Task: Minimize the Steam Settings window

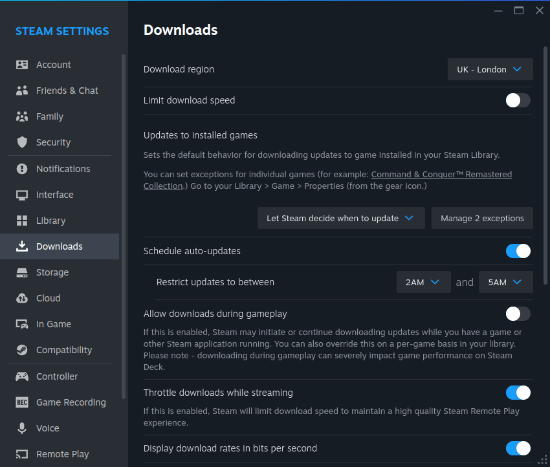Action: (x=498, y=11)
